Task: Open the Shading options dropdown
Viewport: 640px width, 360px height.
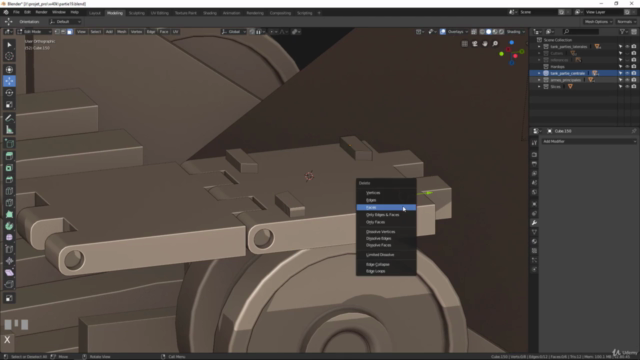Action: click(x=516, y=32)
